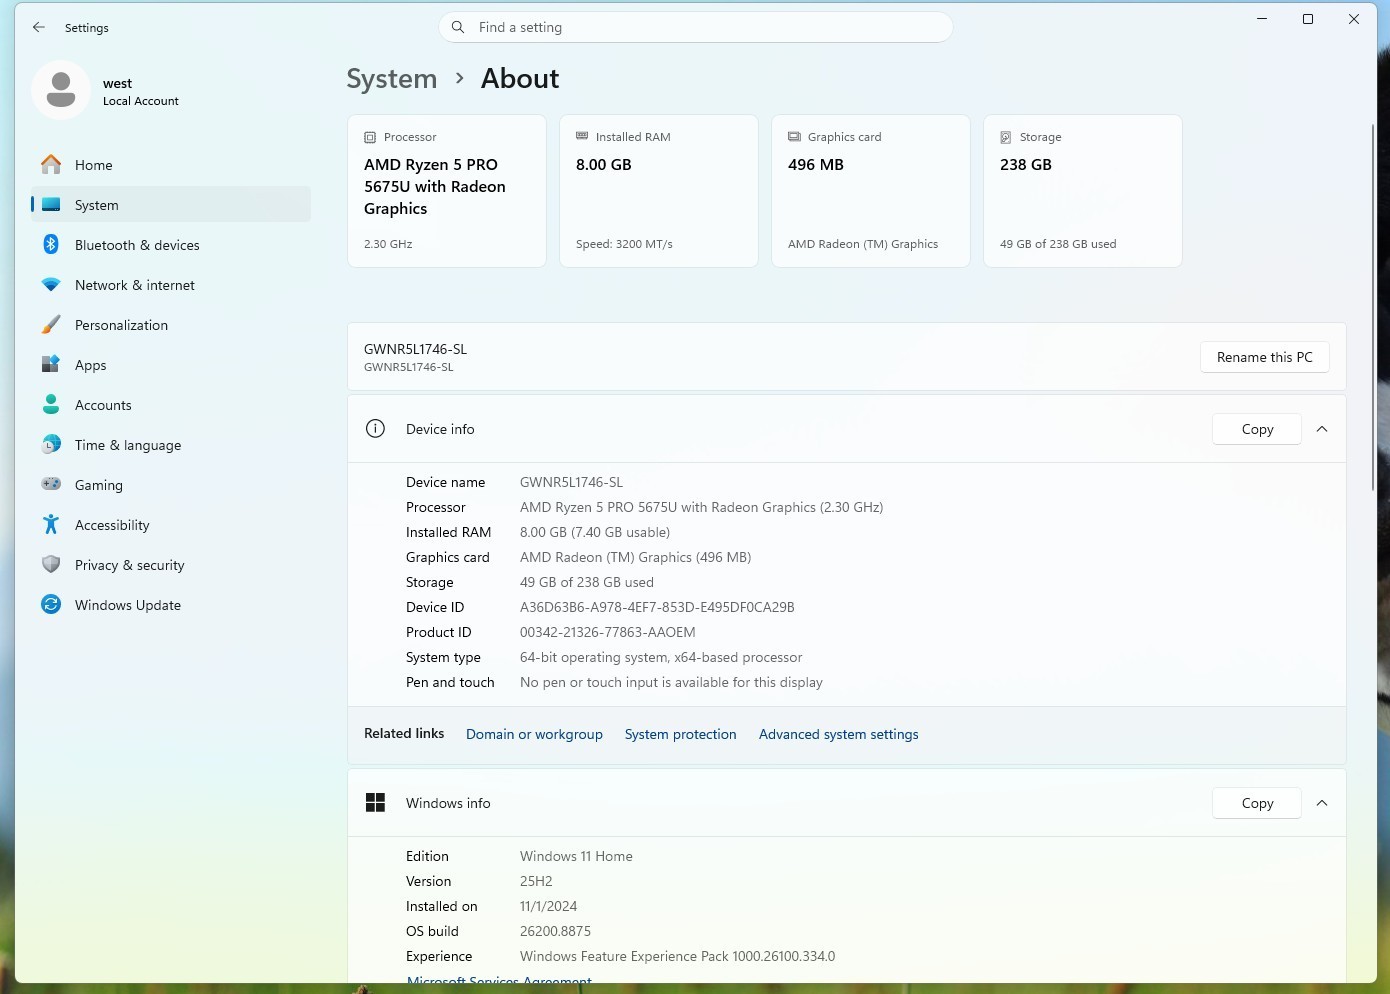The image size is (1390, 994).
Task: Click the back arrow in Settings
Action: click(39, 27)
